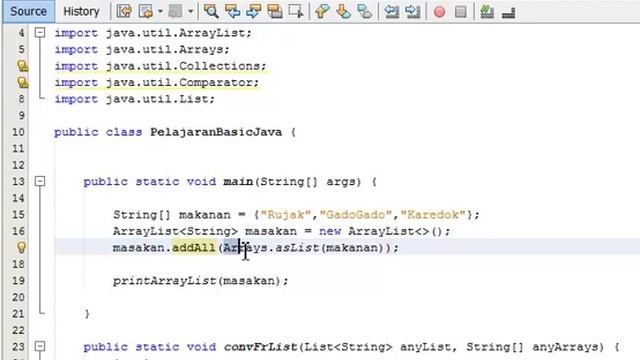
Task: Click the greyed-out Forward navigation icon
Action: 176,11
